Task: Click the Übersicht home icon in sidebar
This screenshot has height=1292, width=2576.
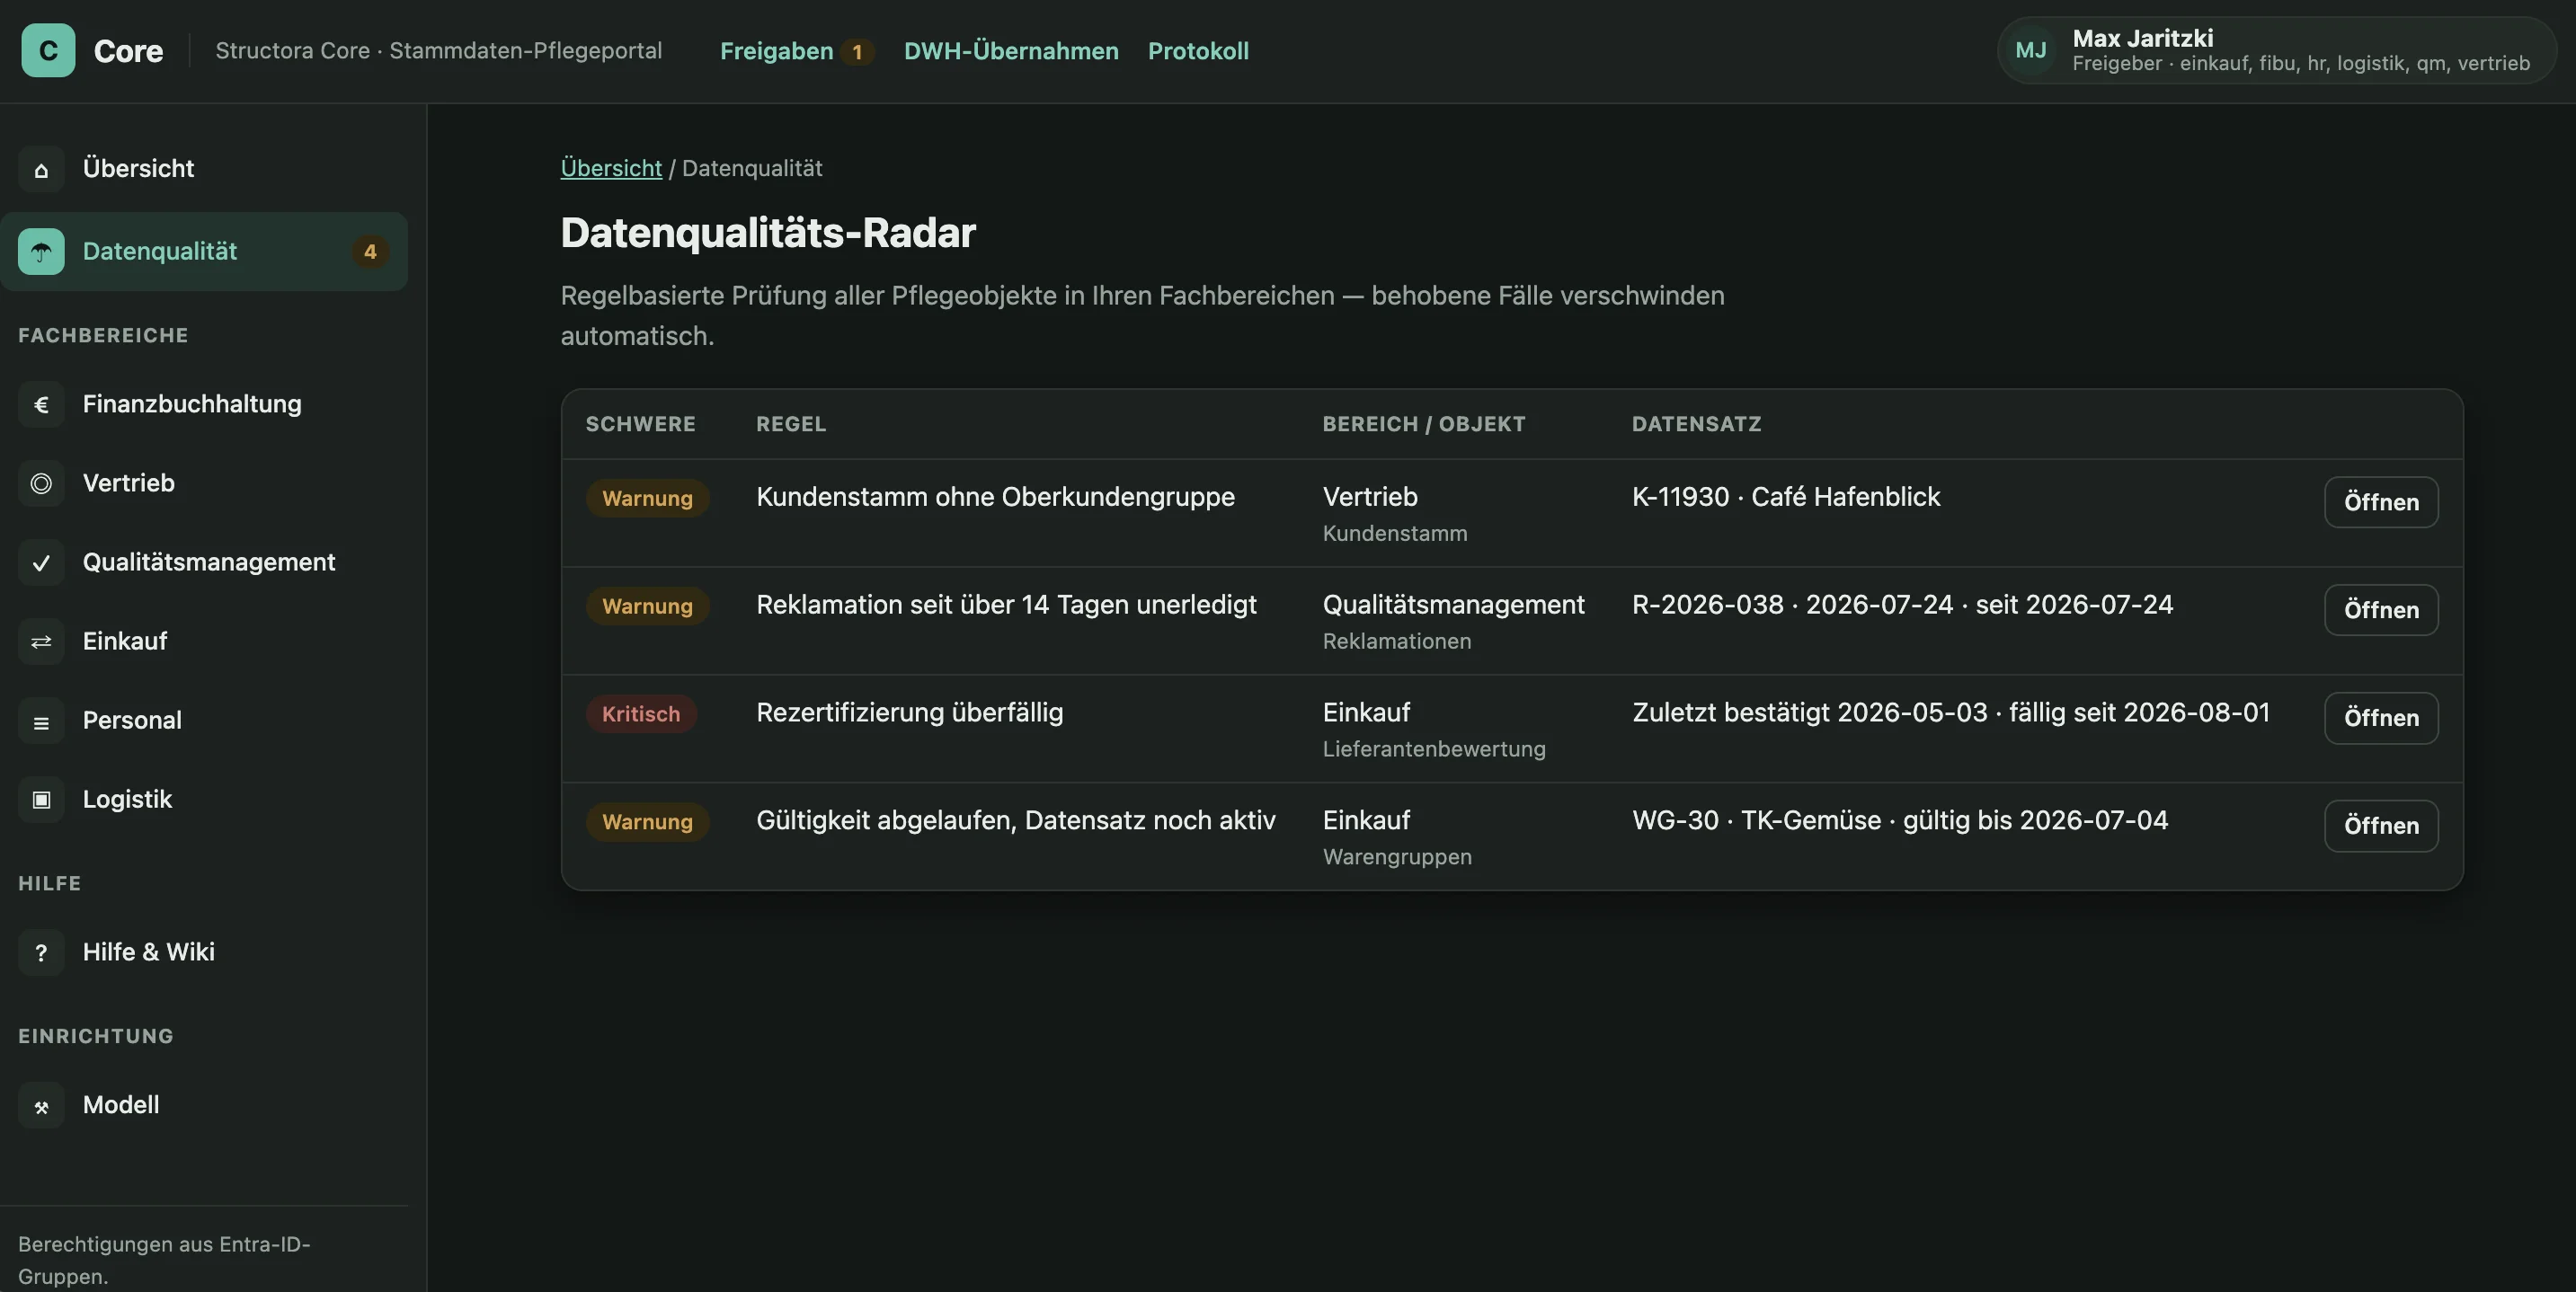Action: 41,168
